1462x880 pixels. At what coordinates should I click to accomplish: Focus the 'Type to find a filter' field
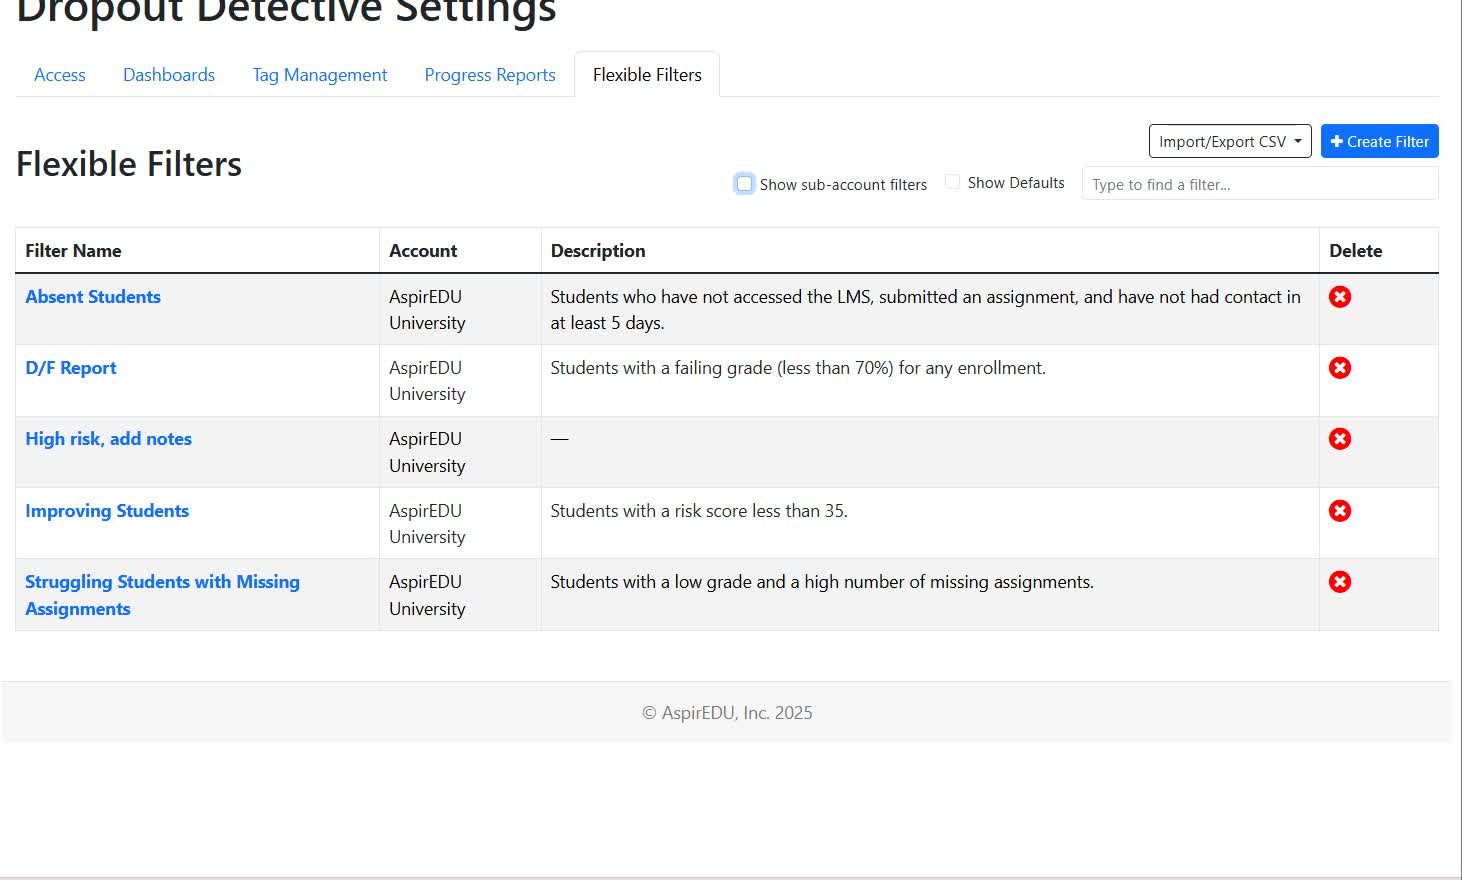(1260, 184)
